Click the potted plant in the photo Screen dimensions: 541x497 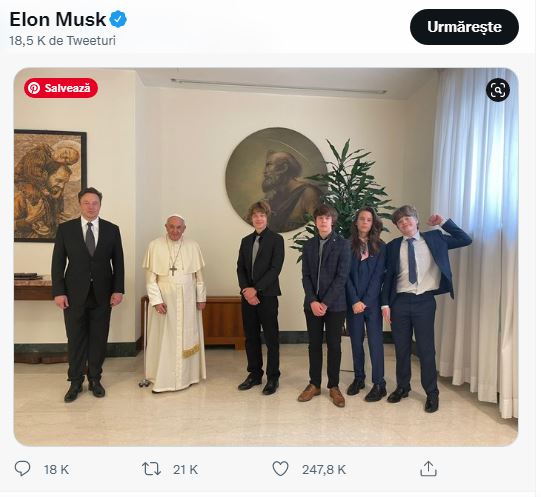point(345,193)
